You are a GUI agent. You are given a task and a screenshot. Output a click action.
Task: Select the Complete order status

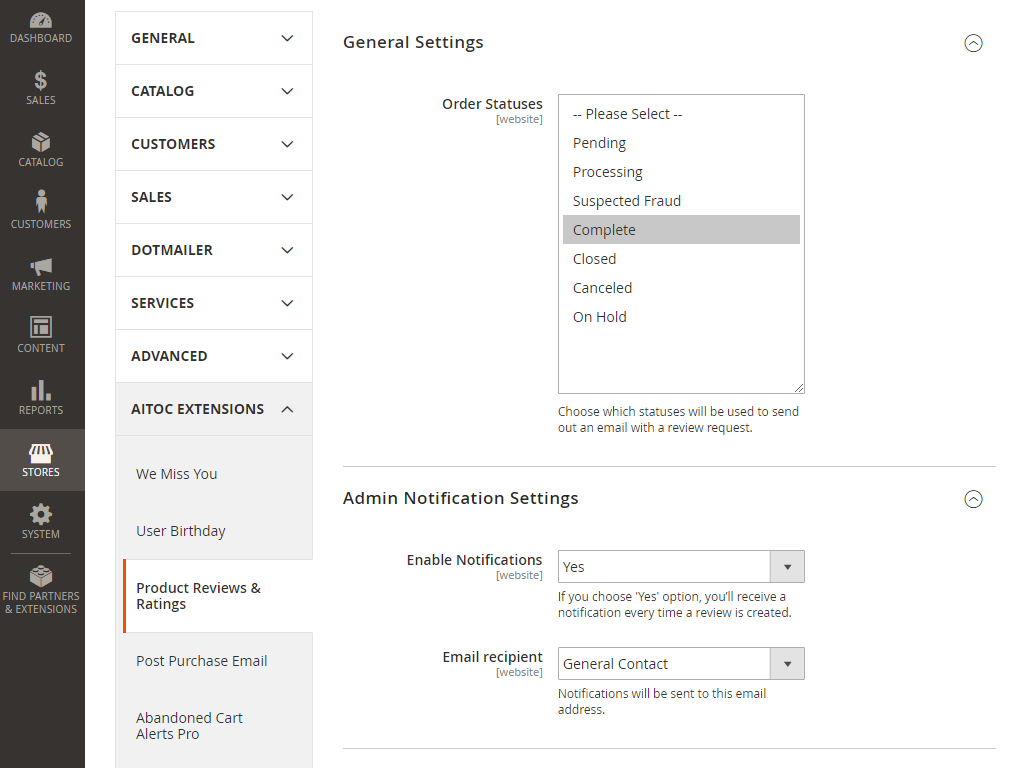click(x=681, y=230)
